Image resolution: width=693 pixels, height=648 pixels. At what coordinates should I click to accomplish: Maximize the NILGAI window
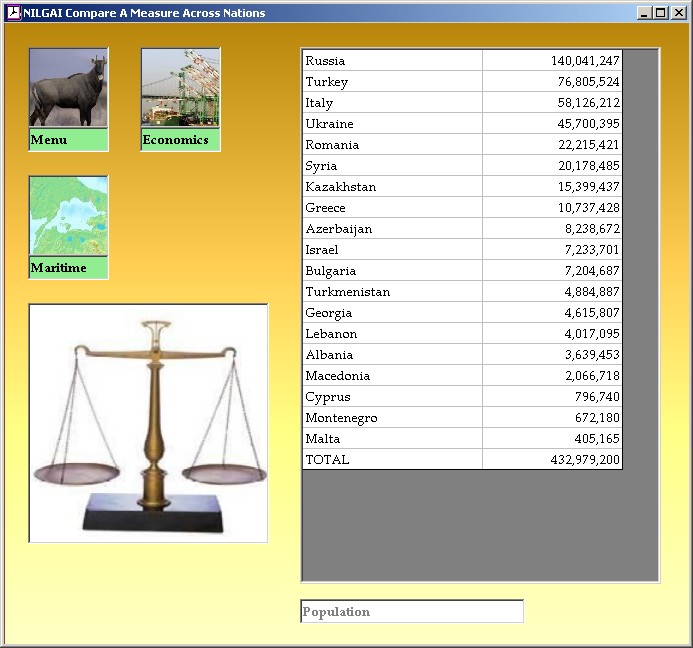[x=662, y=13]
